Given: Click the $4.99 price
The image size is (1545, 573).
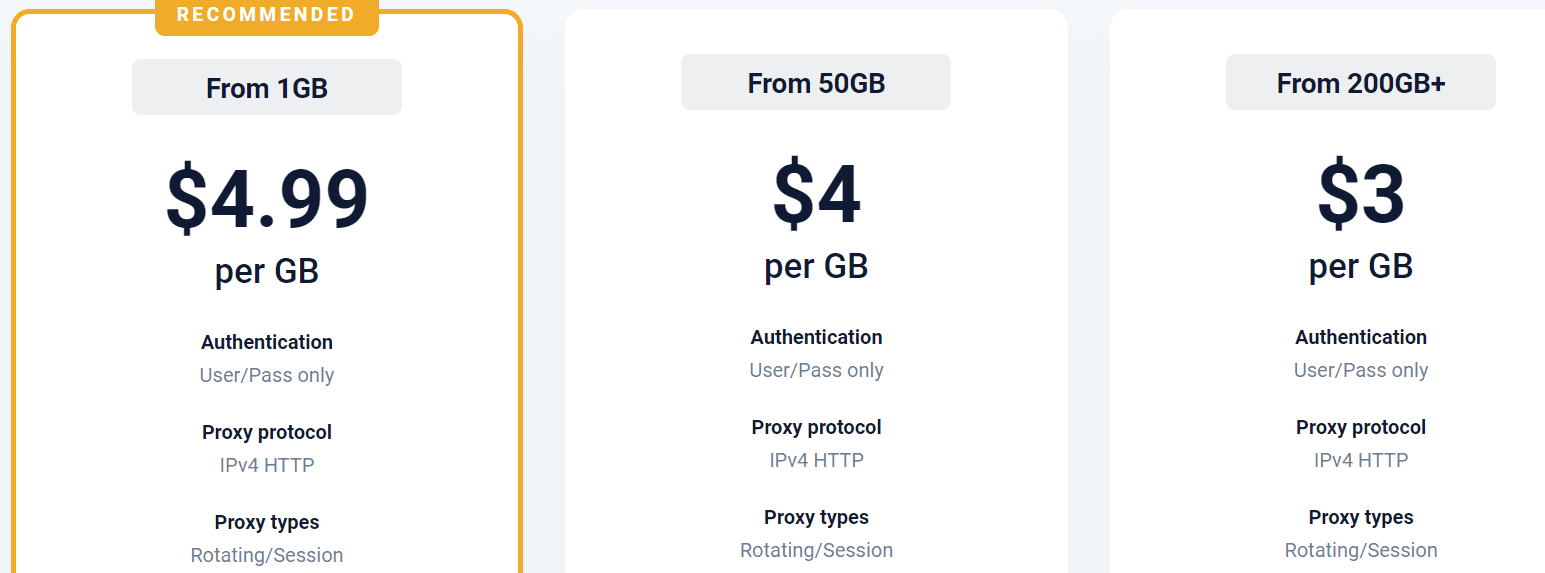Looking at the screenshot, I should tap(267, 199).
